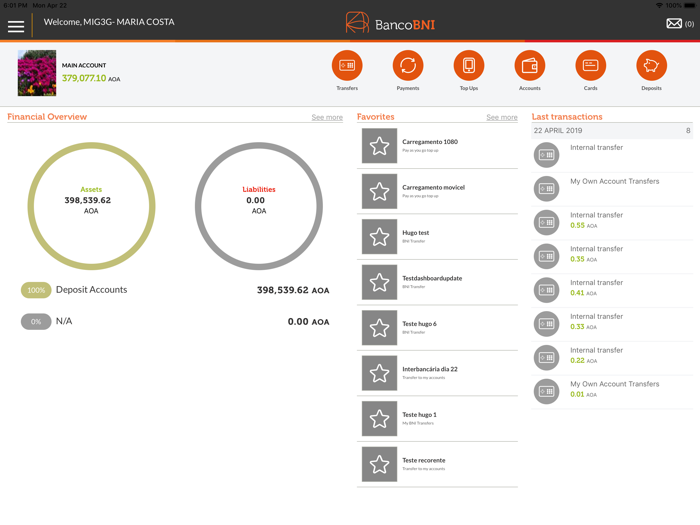Screen dimensions: 700x525
Task: Open the 0.35 AOA internal transfer icon
Action: (546, 256)
